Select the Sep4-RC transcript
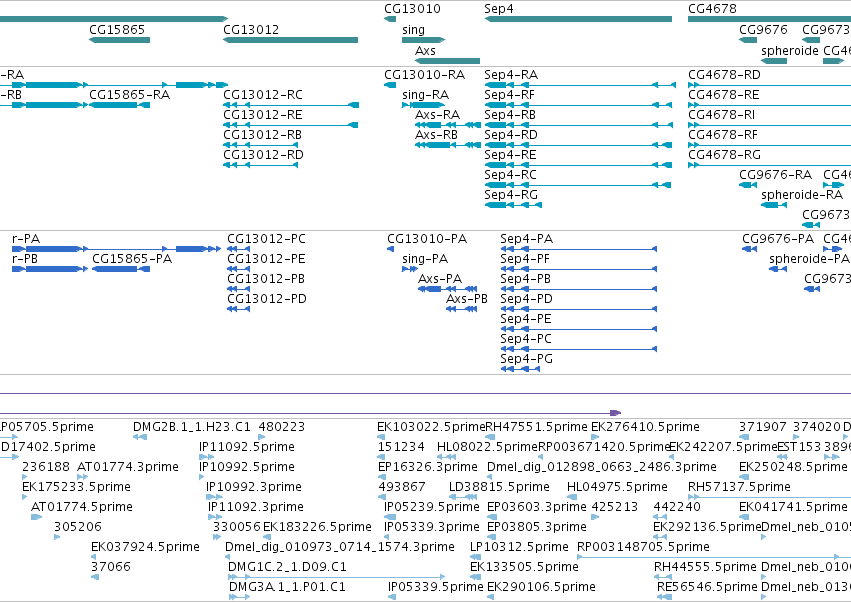The image size is (851, 602). point(578,185)
